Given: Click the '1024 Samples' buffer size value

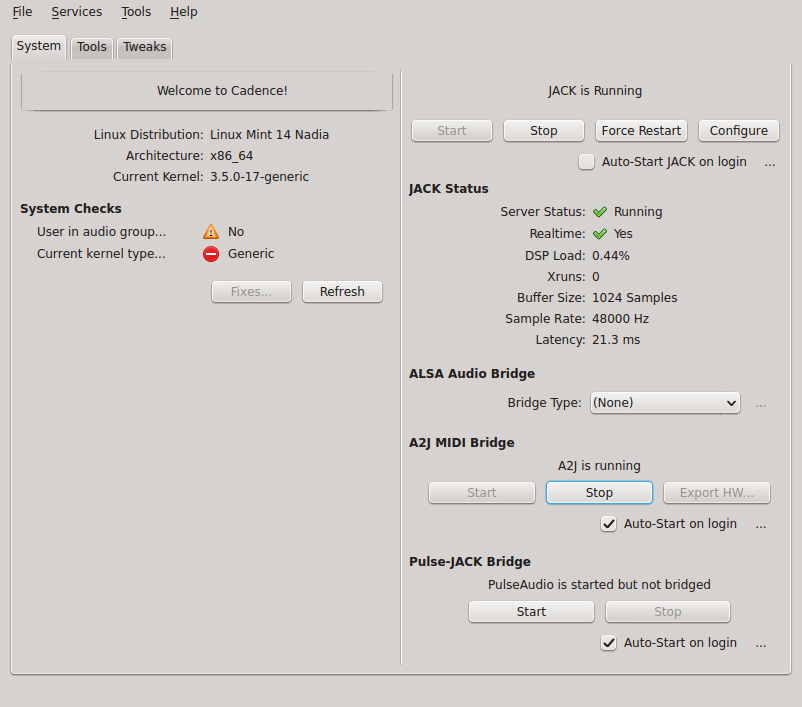Looking at the screenshot, I should coord(635,298).
